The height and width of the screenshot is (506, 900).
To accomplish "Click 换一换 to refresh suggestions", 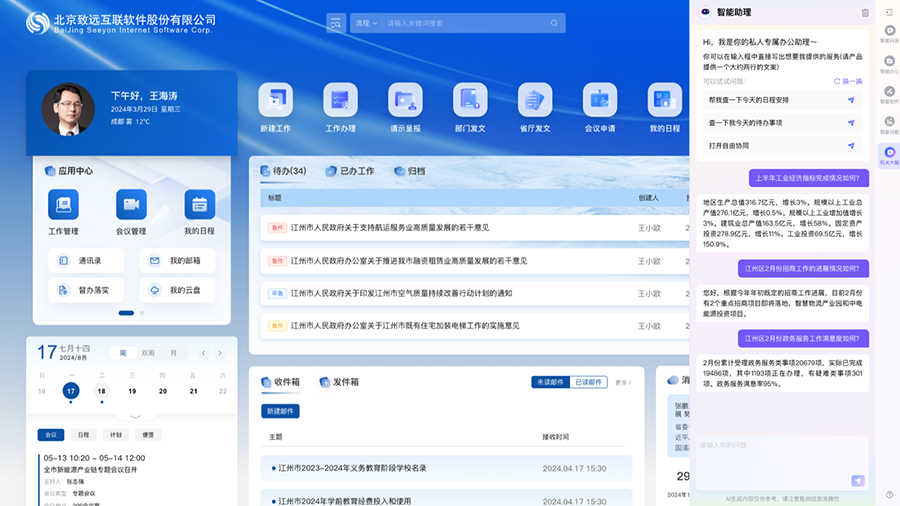I will [848, 81].
